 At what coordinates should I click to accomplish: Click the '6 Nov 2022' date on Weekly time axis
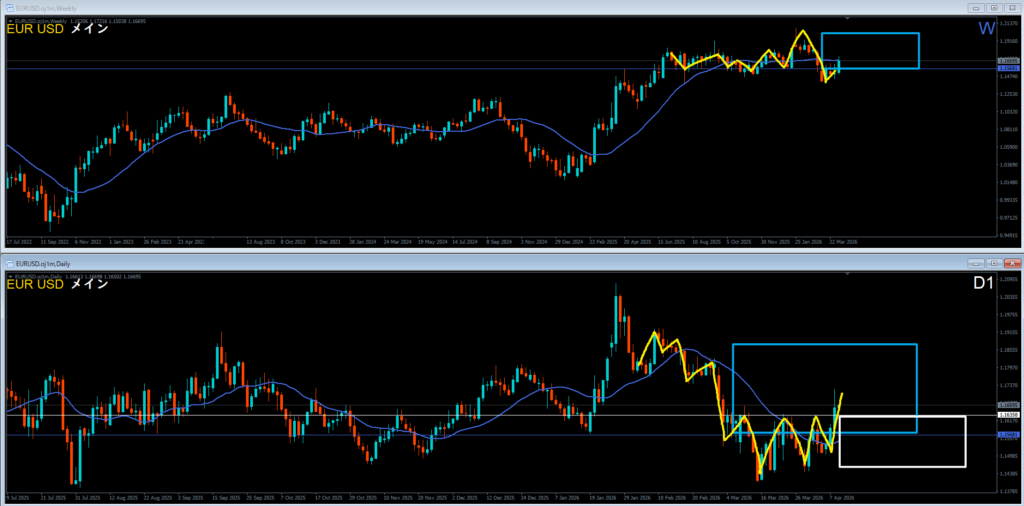(86, 241)
